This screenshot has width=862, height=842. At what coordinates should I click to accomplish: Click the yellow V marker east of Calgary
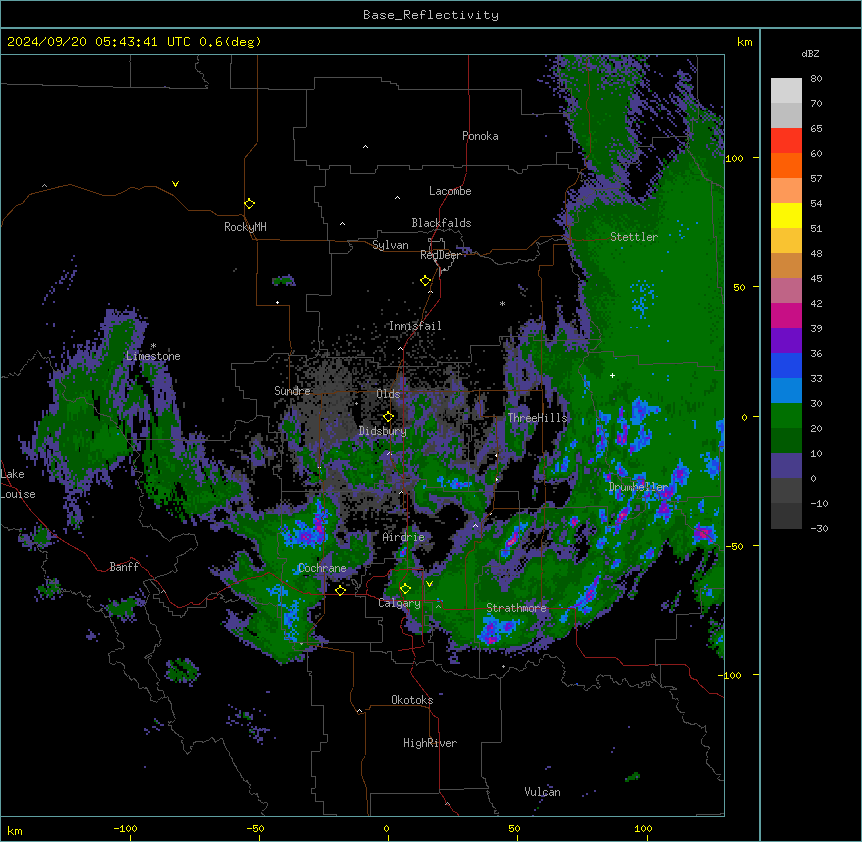pyautogui.click(x=429, y=584)
